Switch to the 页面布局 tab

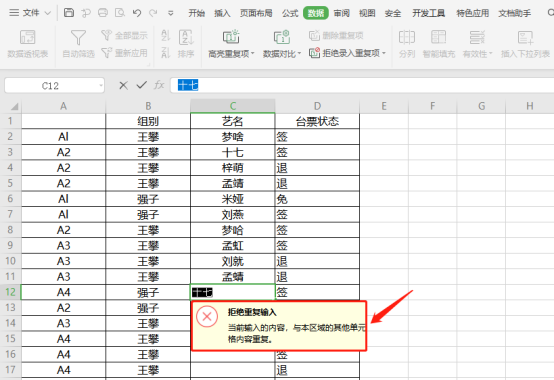256,13
